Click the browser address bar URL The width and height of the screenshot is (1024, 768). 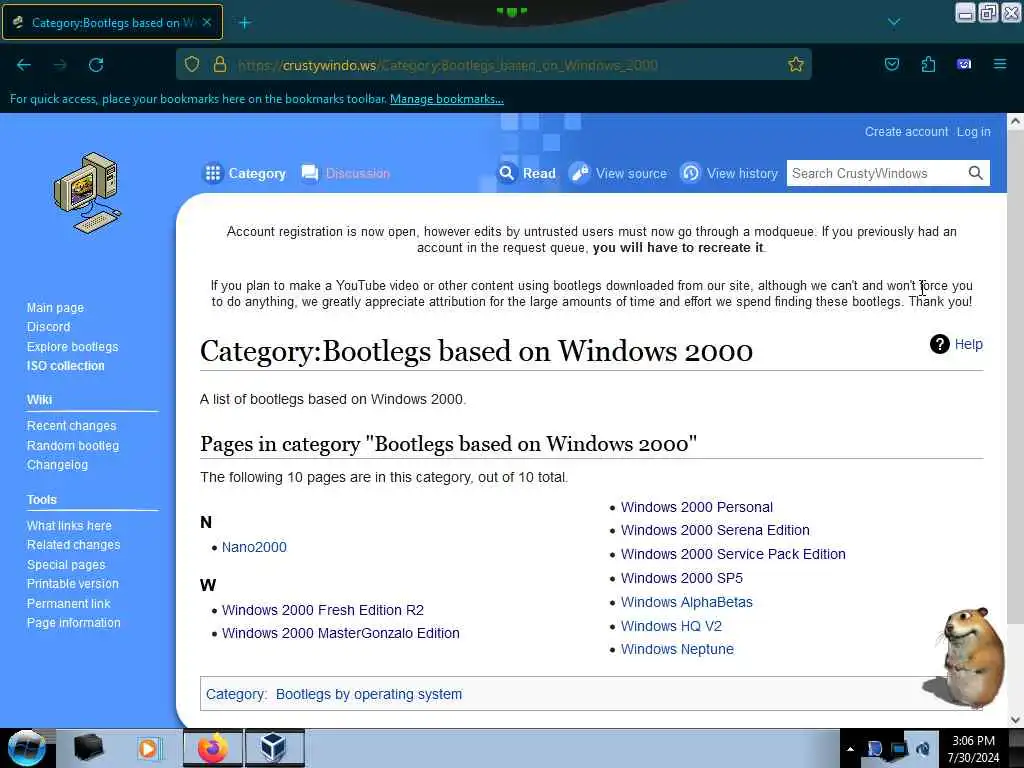click(x=447, y=65)
